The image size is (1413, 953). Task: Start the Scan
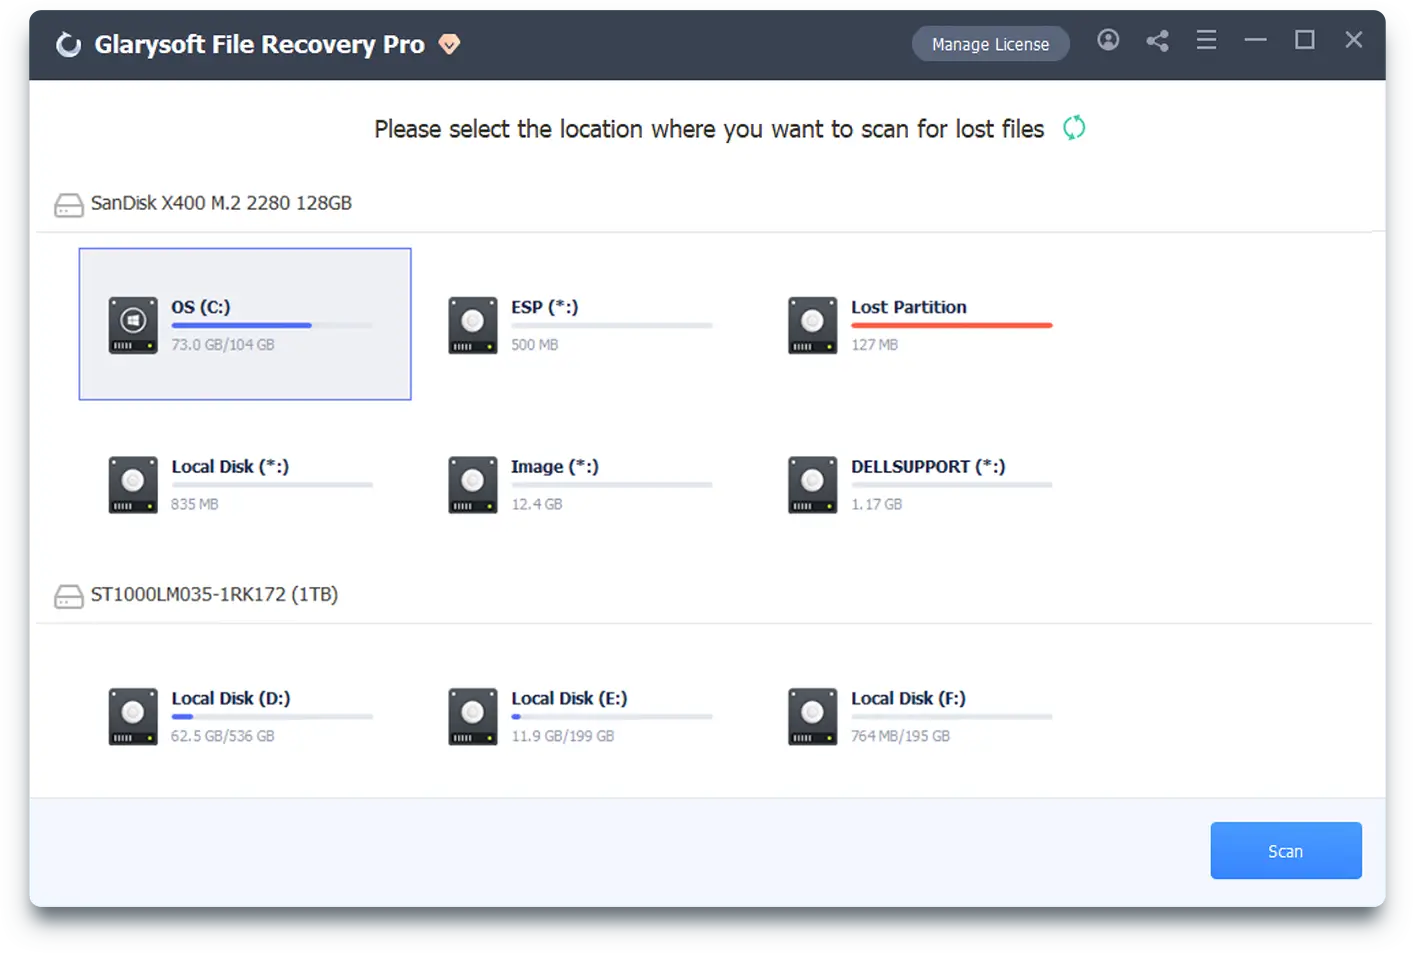(1286, 850)
